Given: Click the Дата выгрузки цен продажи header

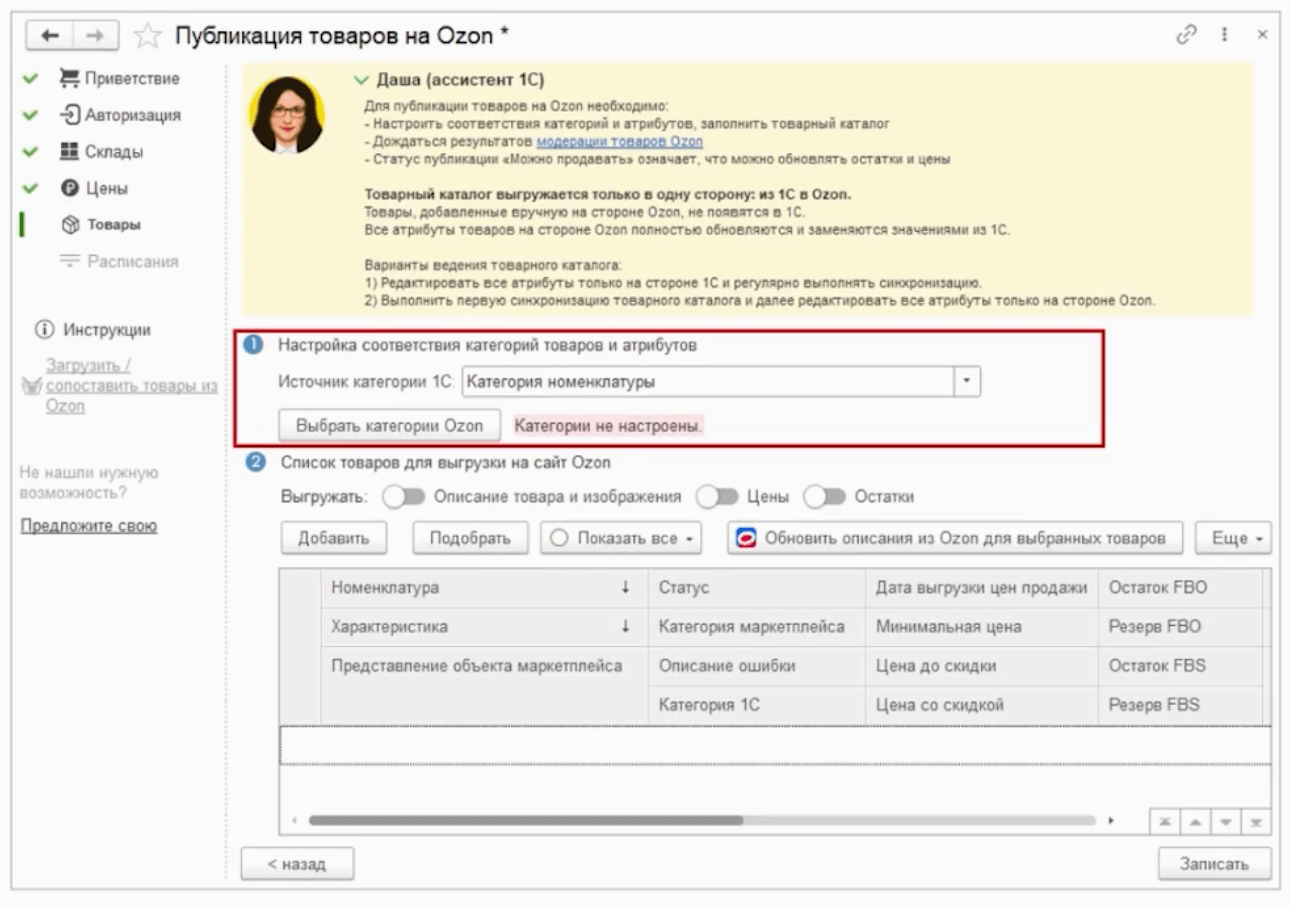Looking at the screenshot, I should 981,588.
